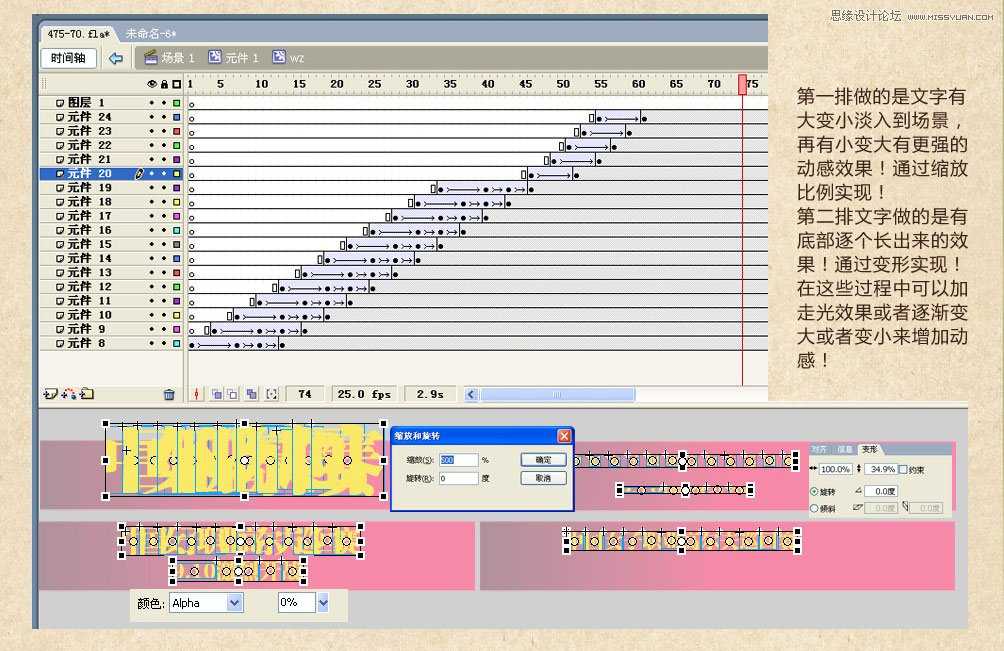Click the eye column header icon

click(152, 84)
